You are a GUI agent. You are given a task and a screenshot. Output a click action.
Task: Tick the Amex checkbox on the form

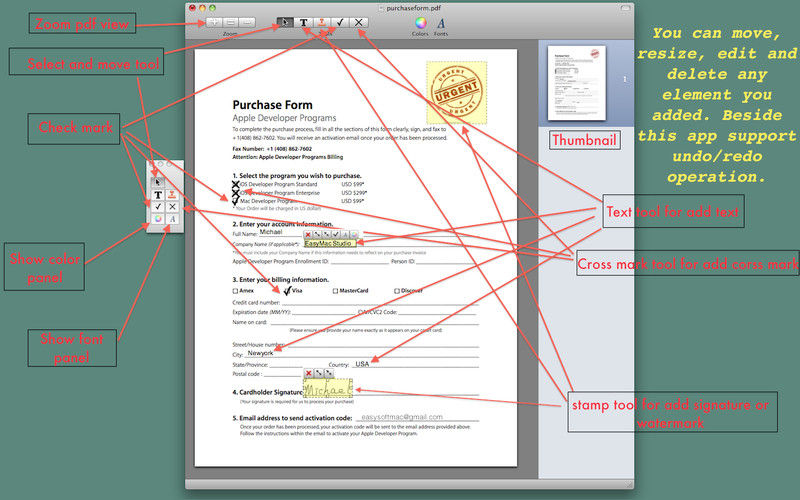[x=236, y=291]
